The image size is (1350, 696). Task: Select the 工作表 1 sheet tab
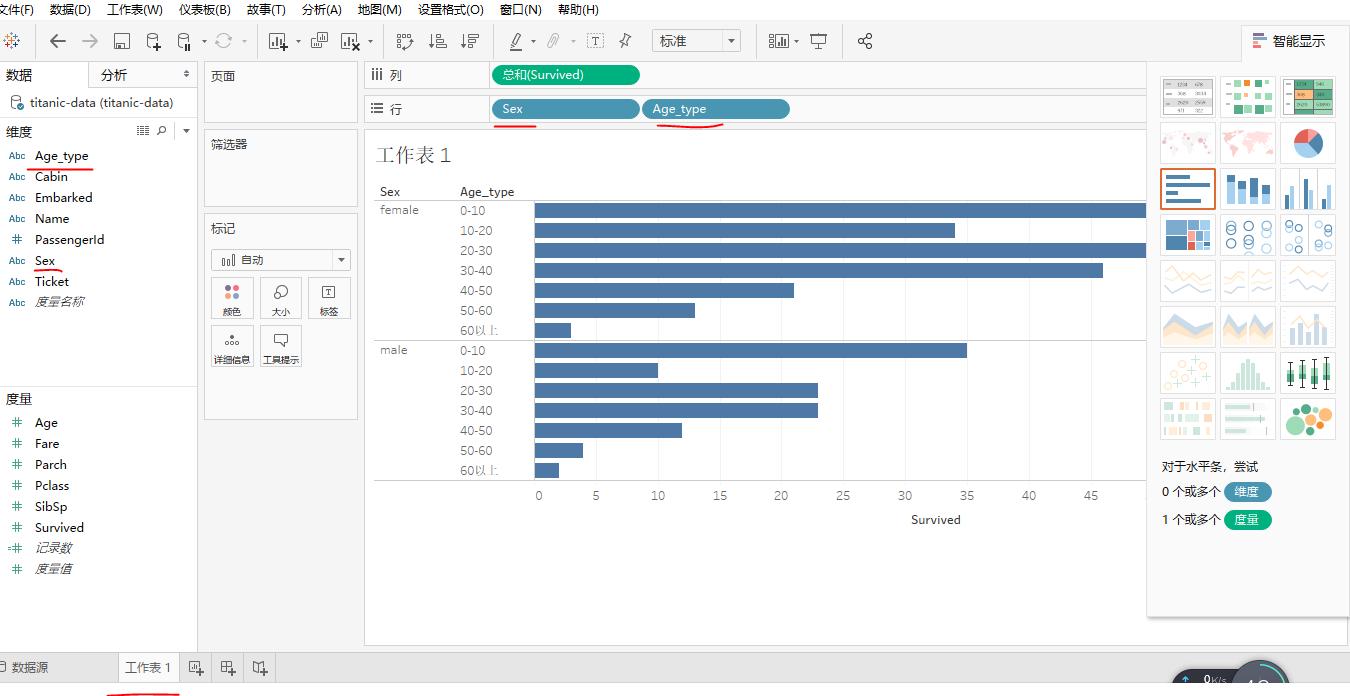[x=147, y=667]
